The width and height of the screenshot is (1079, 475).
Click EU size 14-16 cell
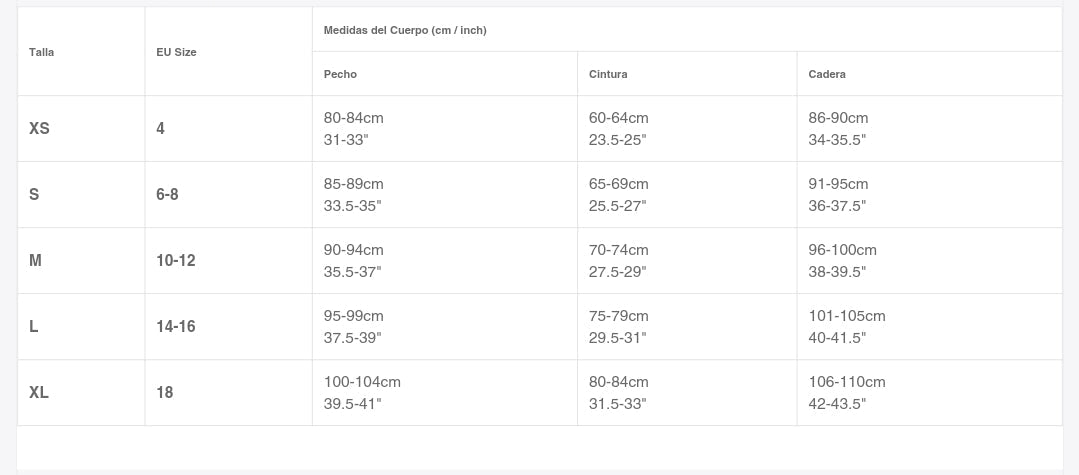(176, 326)
